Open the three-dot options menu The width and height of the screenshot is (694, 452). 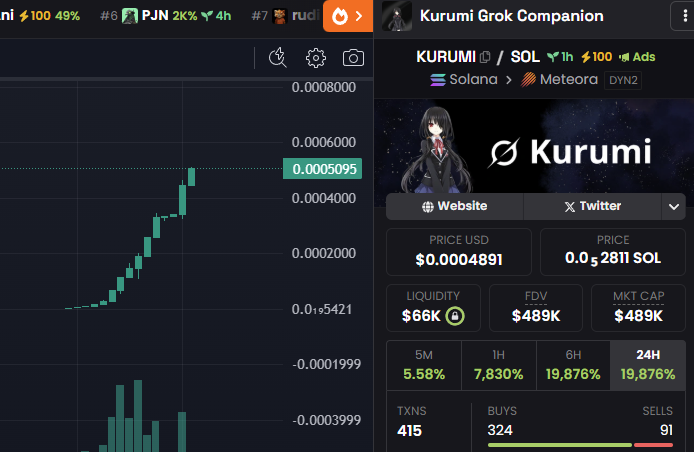pos(684,16)
